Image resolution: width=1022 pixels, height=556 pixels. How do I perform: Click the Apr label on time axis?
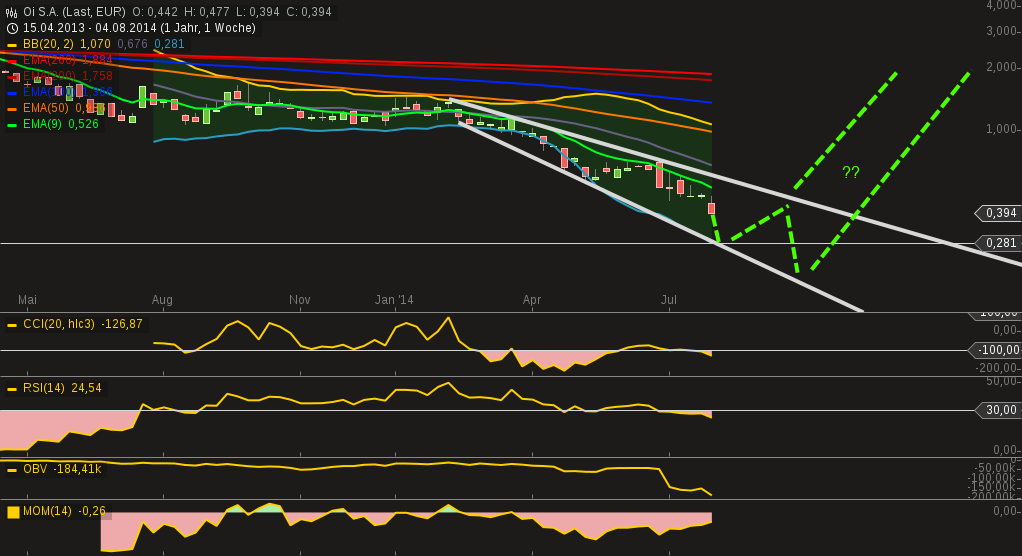[x=532, y=300]
